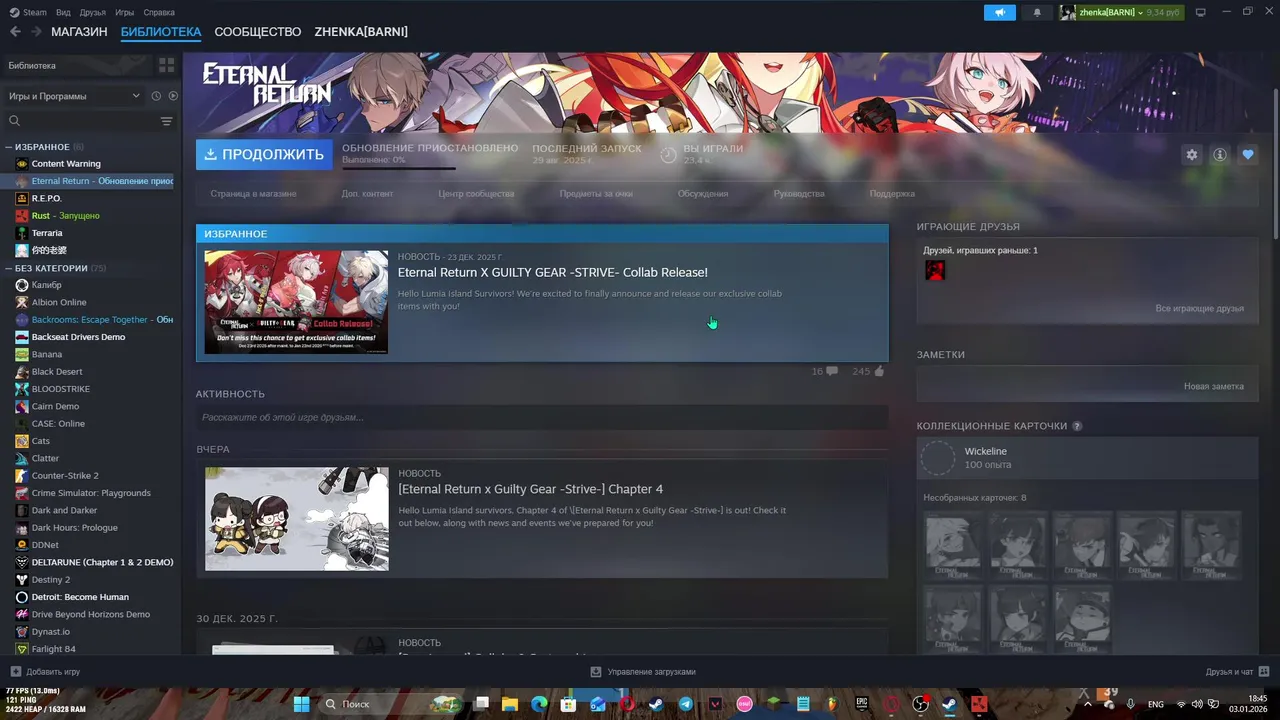The width and height of the screenshot is (1280, 720).
Task: Go to СООБЩЕСТВО tab
Action: tap(258, 32)
